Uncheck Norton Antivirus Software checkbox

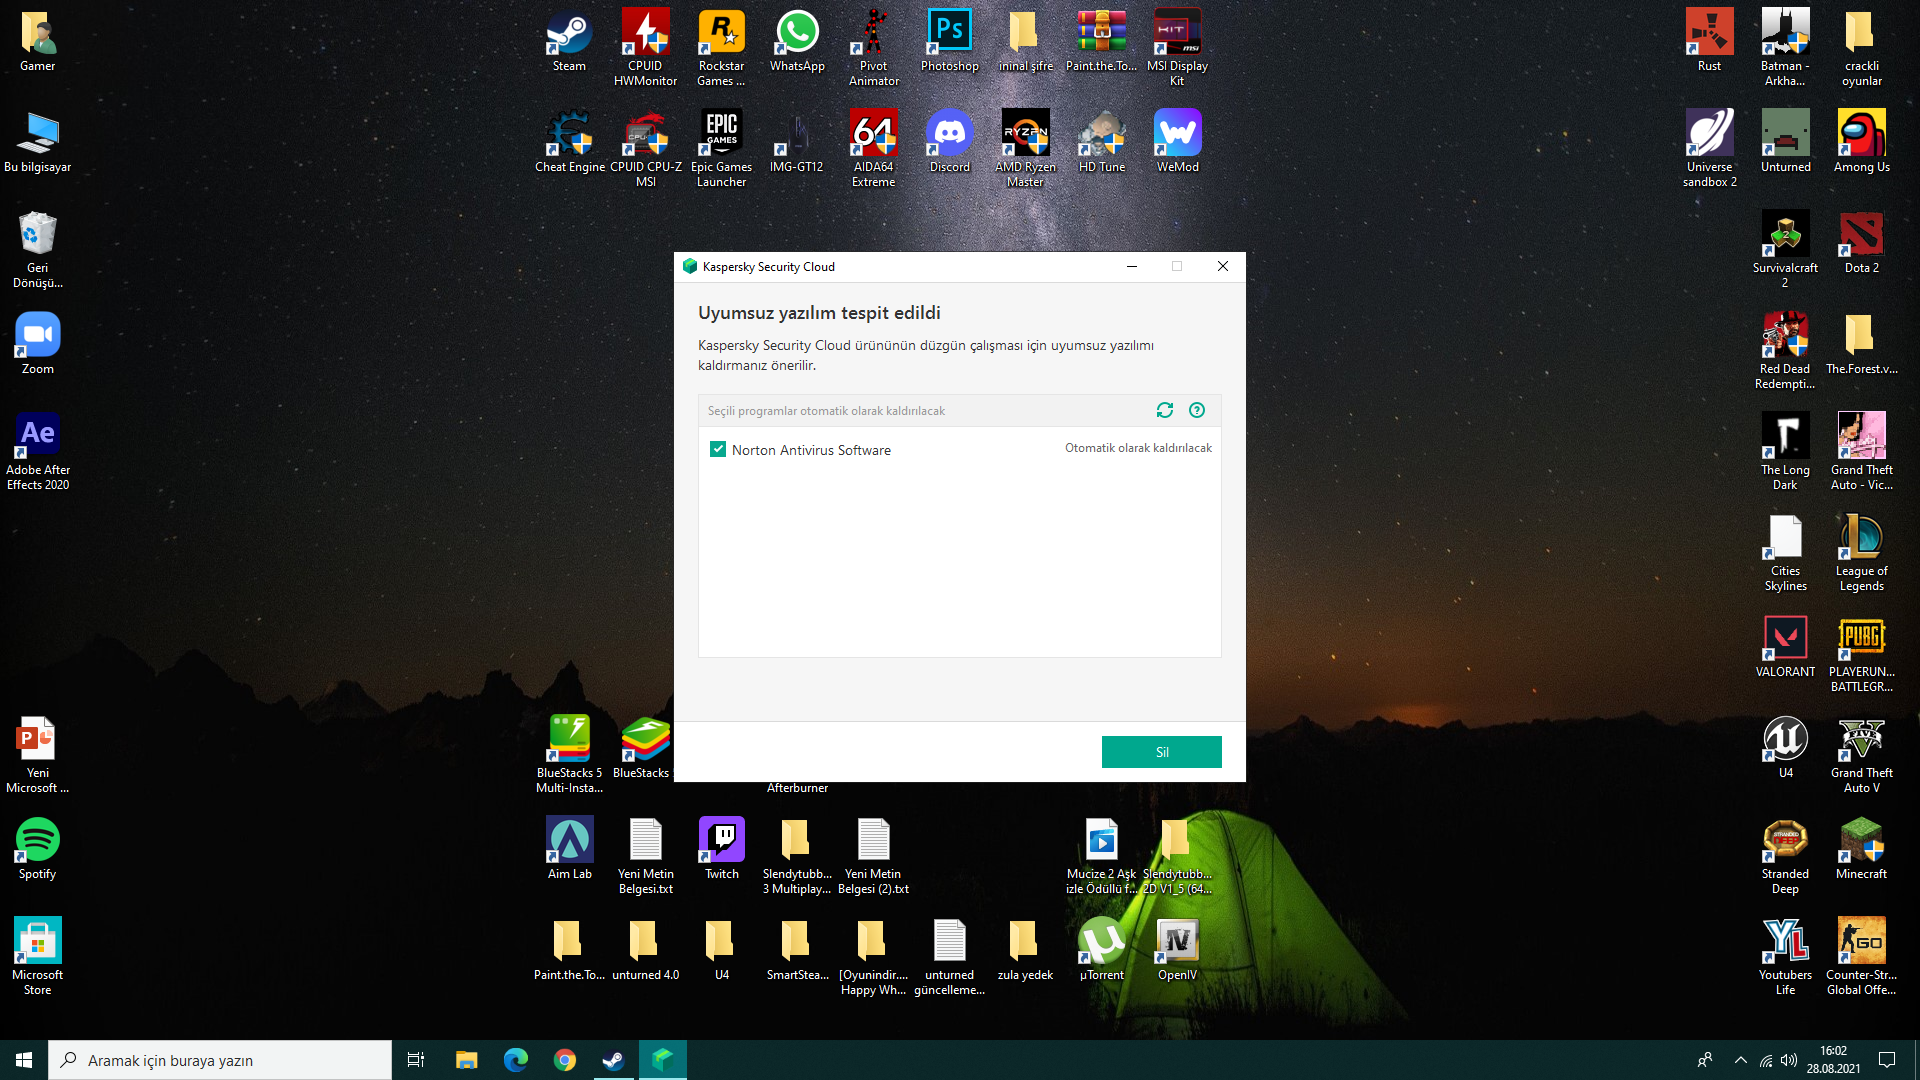tap(717, 449)
